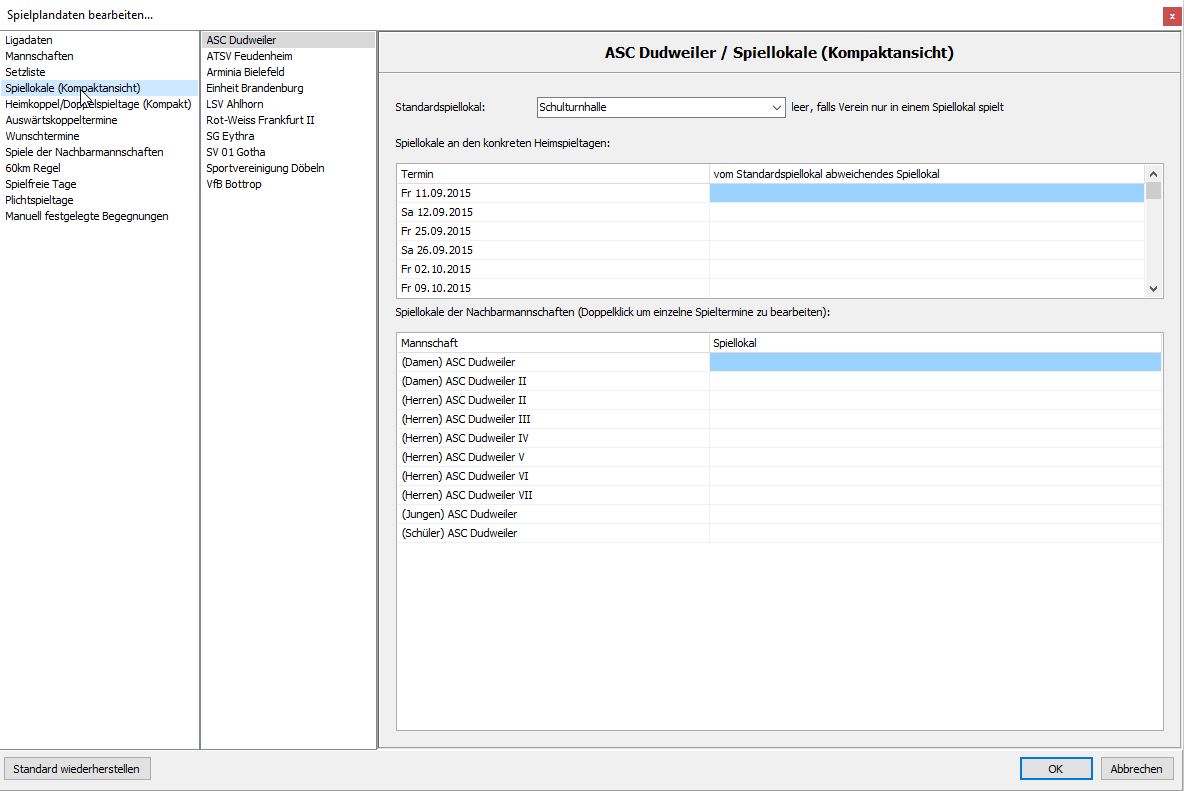Open the Mannschaften section

click(39, 56)
